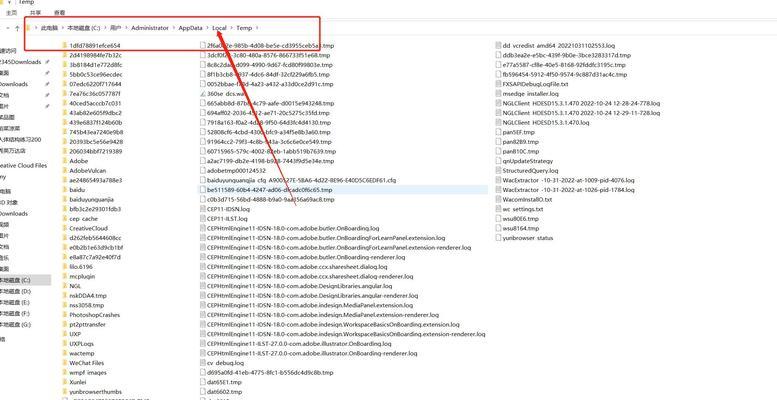Click the file icon of FXSAPIDebugLogFile.txt
The width and height of the screenshot is (777, 400).
(499, 84)
